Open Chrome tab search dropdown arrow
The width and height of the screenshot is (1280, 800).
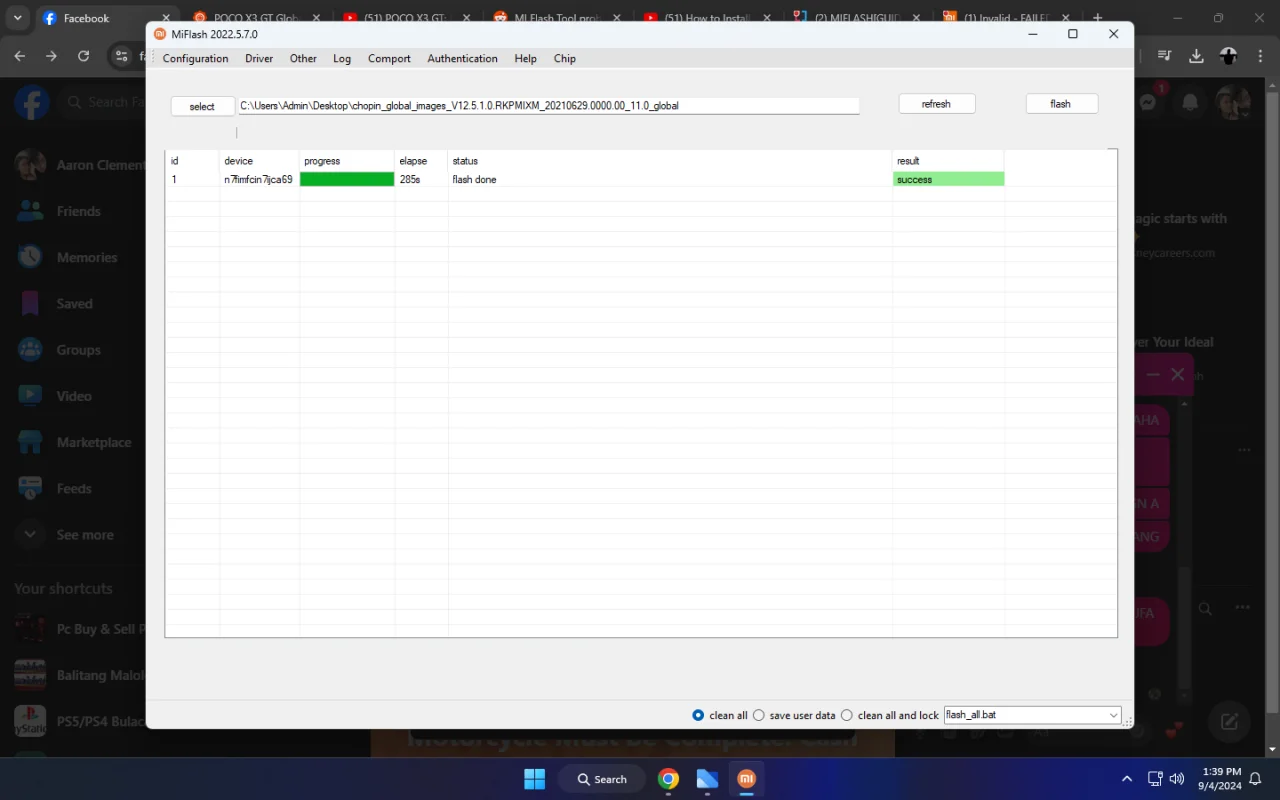(17, 18)
